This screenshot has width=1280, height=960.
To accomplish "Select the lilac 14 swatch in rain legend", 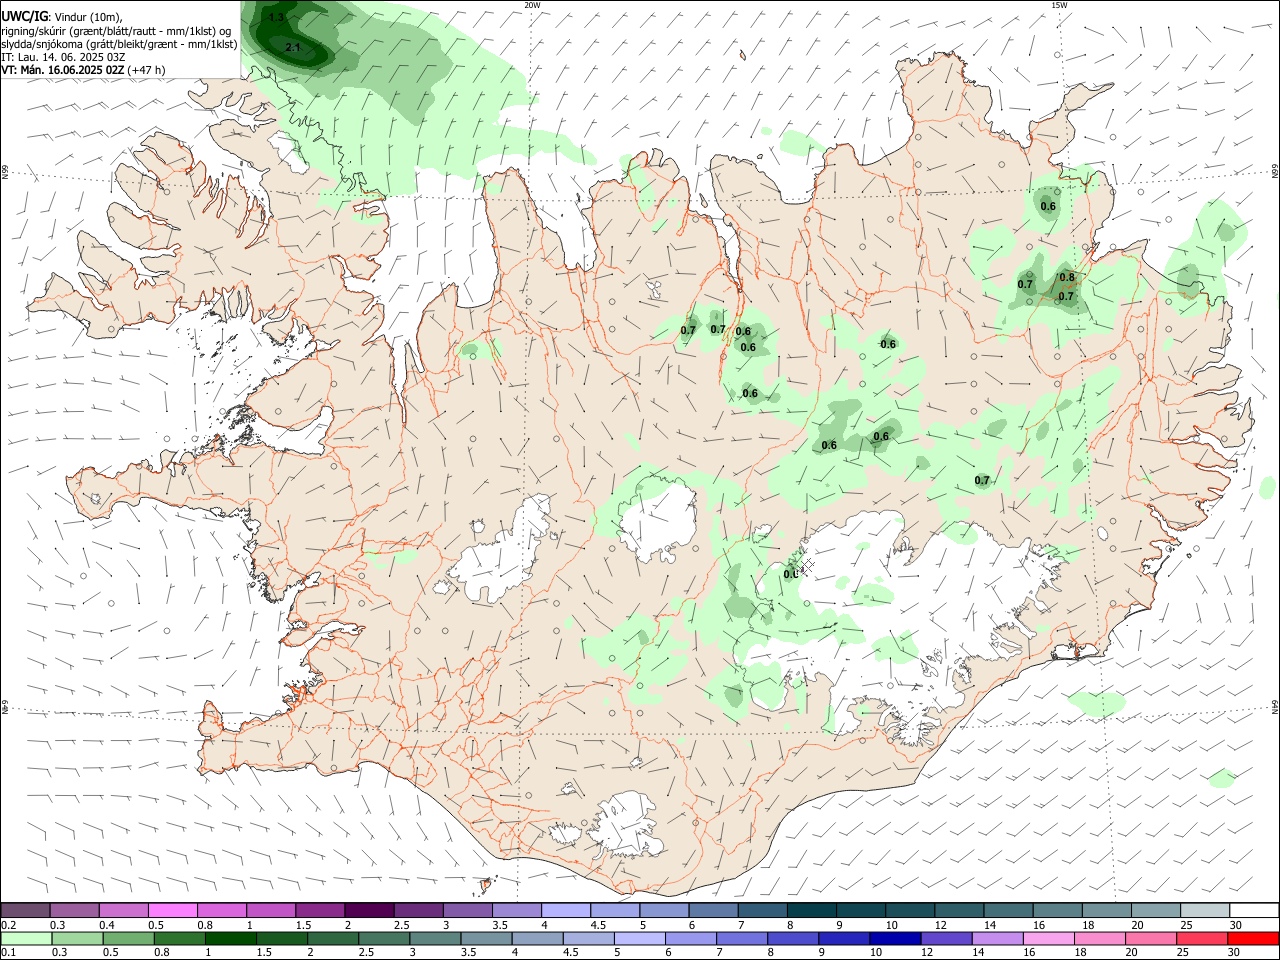I will pos(996,938).
